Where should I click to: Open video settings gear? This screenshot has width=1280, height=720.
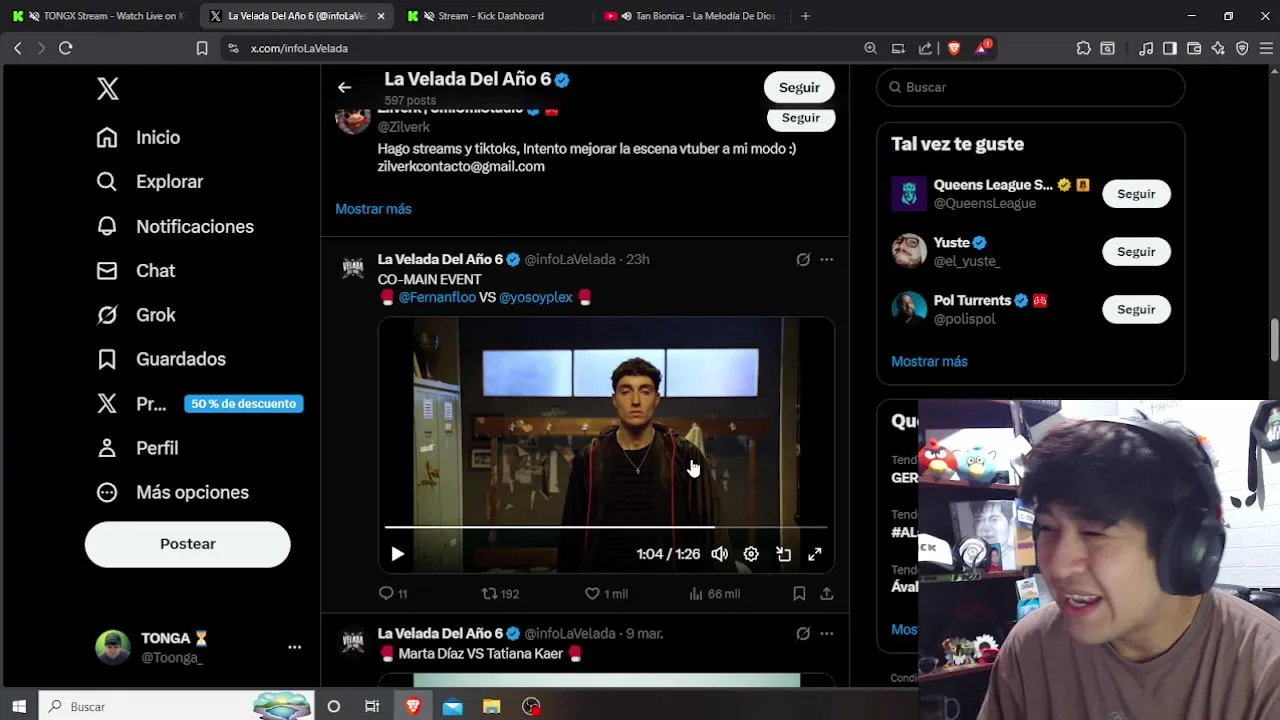751,554
